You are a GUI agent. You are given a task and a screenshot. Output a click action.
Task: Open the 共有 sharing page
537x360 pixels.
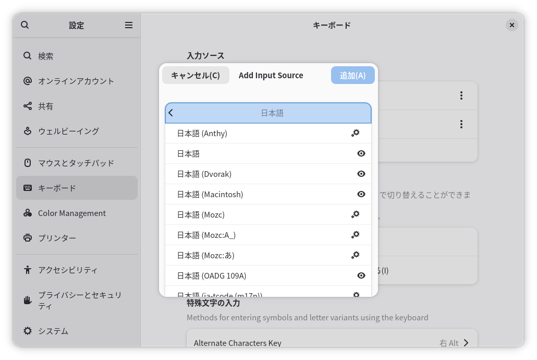77,106
